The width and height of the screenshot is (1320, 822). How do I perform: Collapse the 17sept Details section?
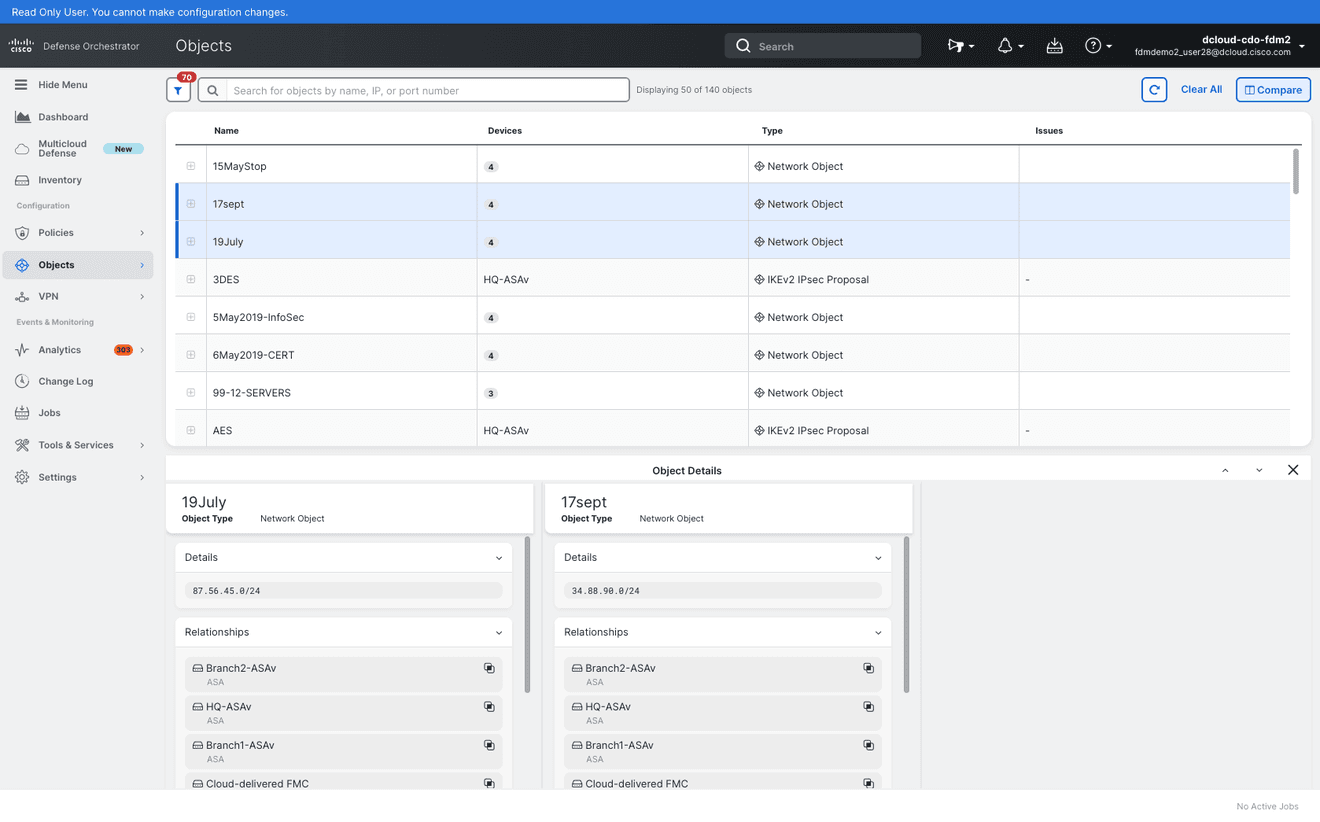tap(878, 558)
